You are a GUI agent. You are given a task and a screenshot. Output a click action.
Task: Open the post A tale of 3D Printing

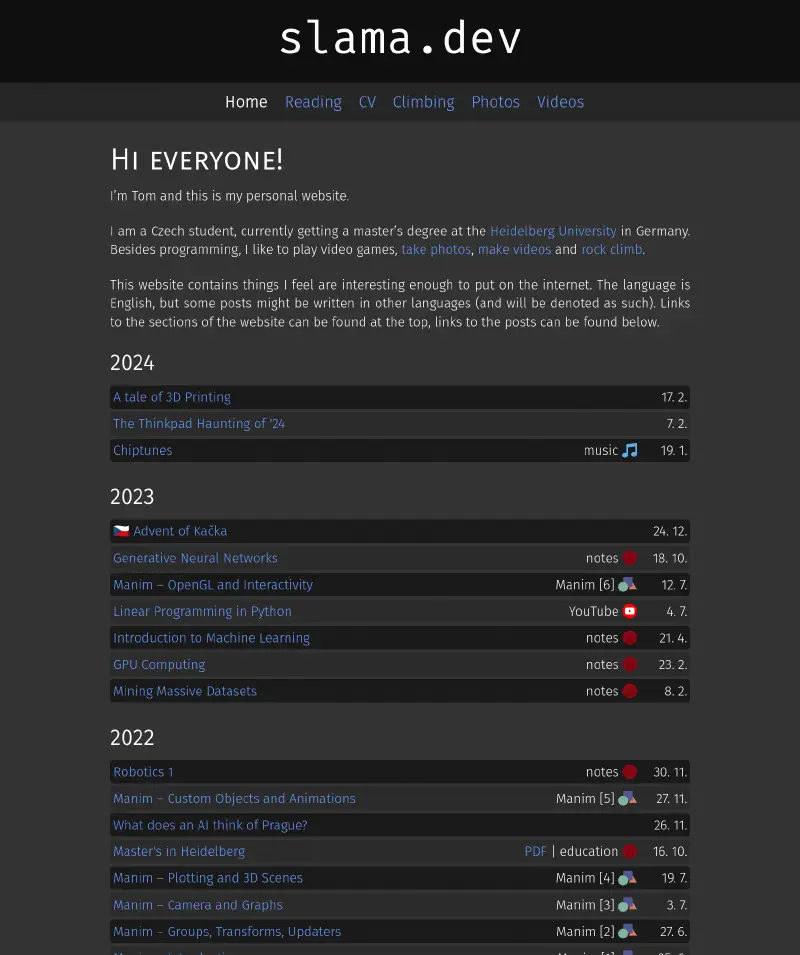coord(172,397)
